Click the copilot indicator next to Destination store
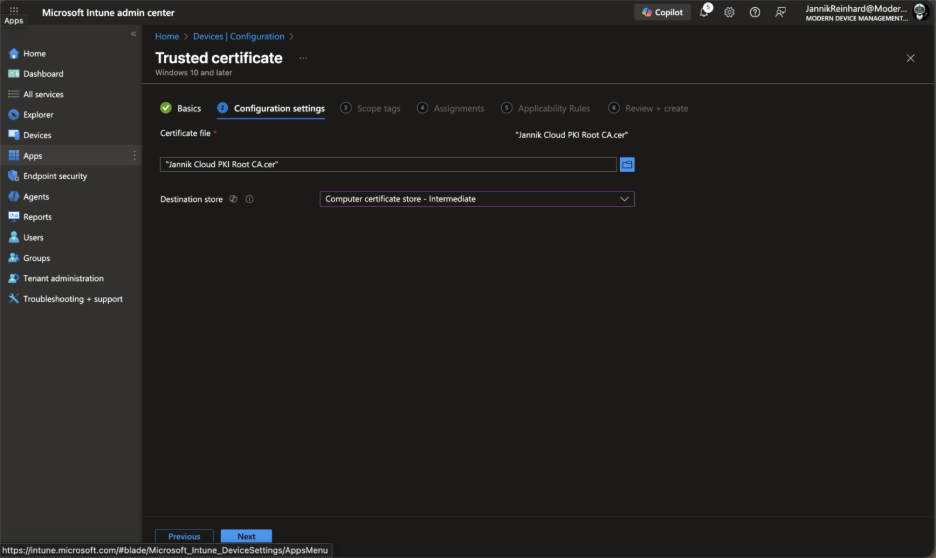 pyautogui.click(x=233, y=199)
